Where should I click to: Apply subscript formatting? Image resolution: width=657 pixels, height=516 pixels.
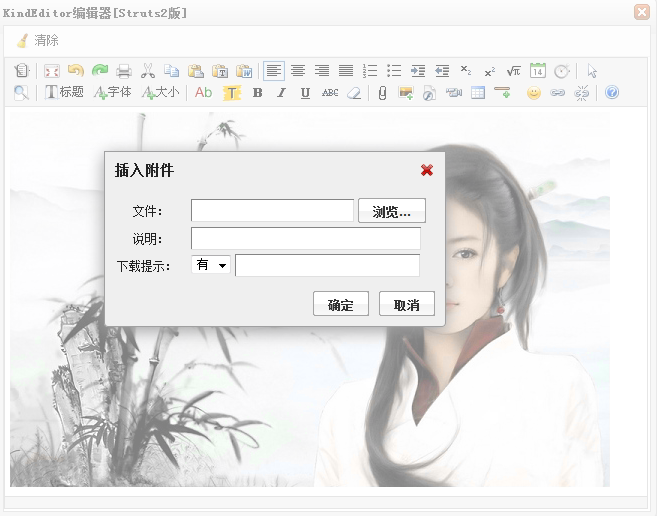(x=466, y=70)
